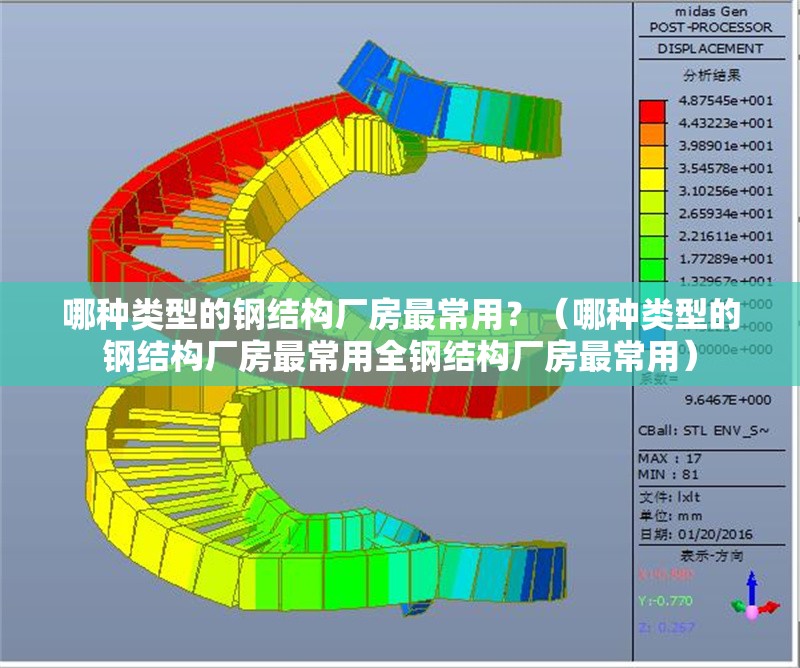The width and height of the screenshot is (800, 668).
Task: Click the pink axis origin sphere
Action: click(x=751, y=613)
